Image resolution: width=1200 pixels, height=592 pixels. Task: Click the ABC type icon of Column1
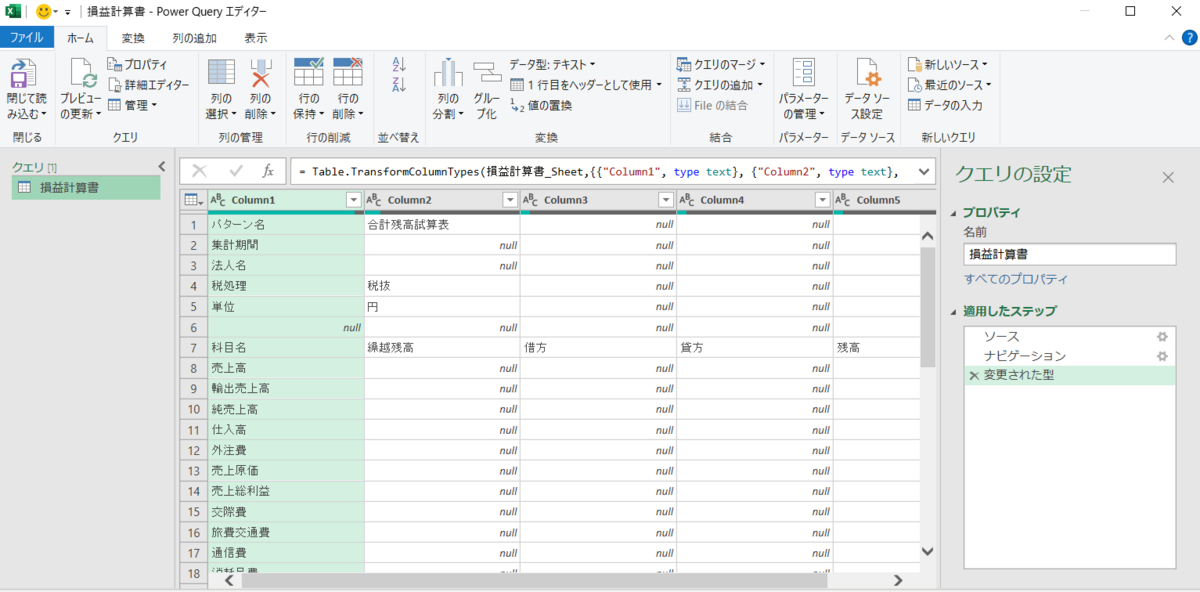click(x=218, y=200)
